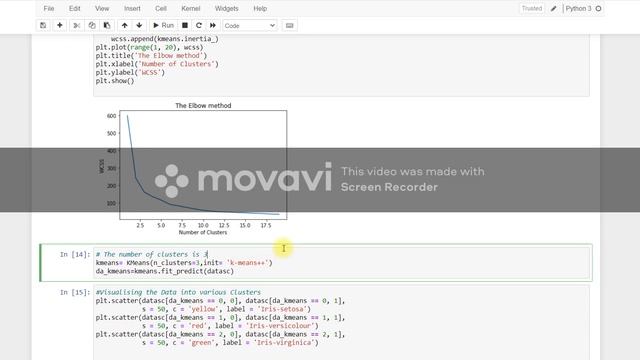
Task: Run the selected cell
Action: point(163,25)
